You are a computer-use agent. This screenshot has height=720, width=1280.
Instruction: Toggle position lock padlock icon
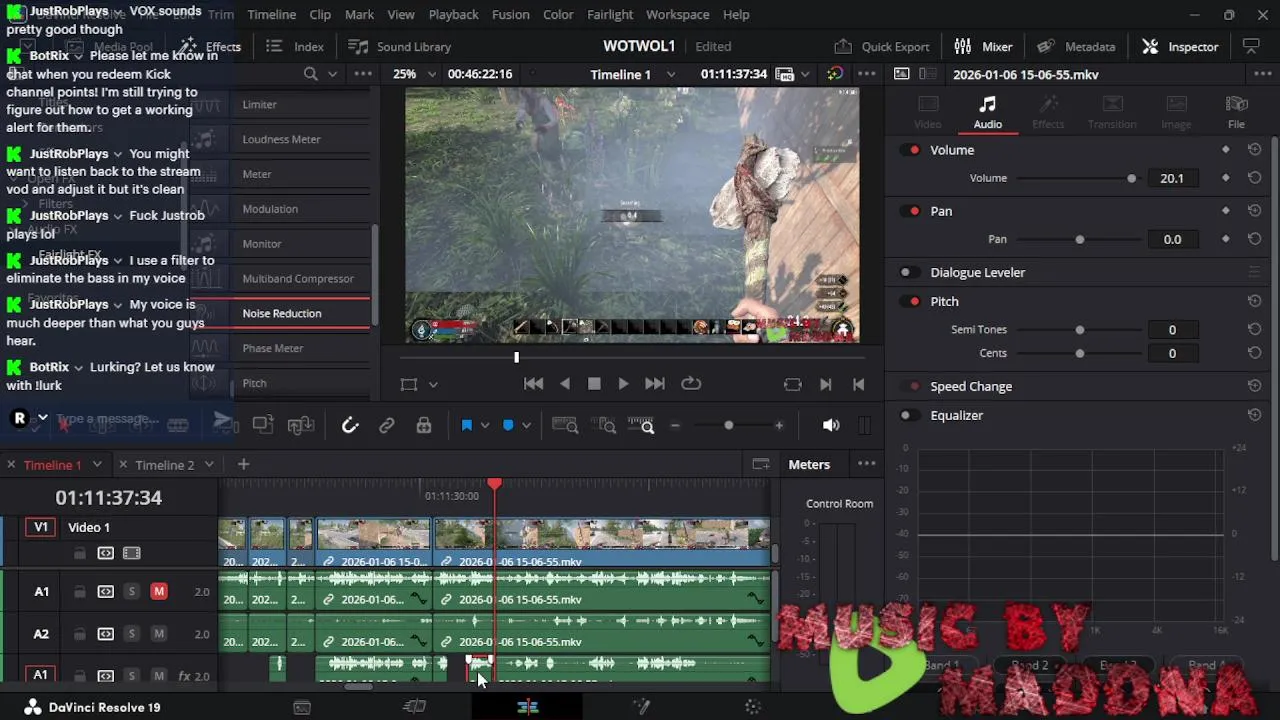point(424,426)
